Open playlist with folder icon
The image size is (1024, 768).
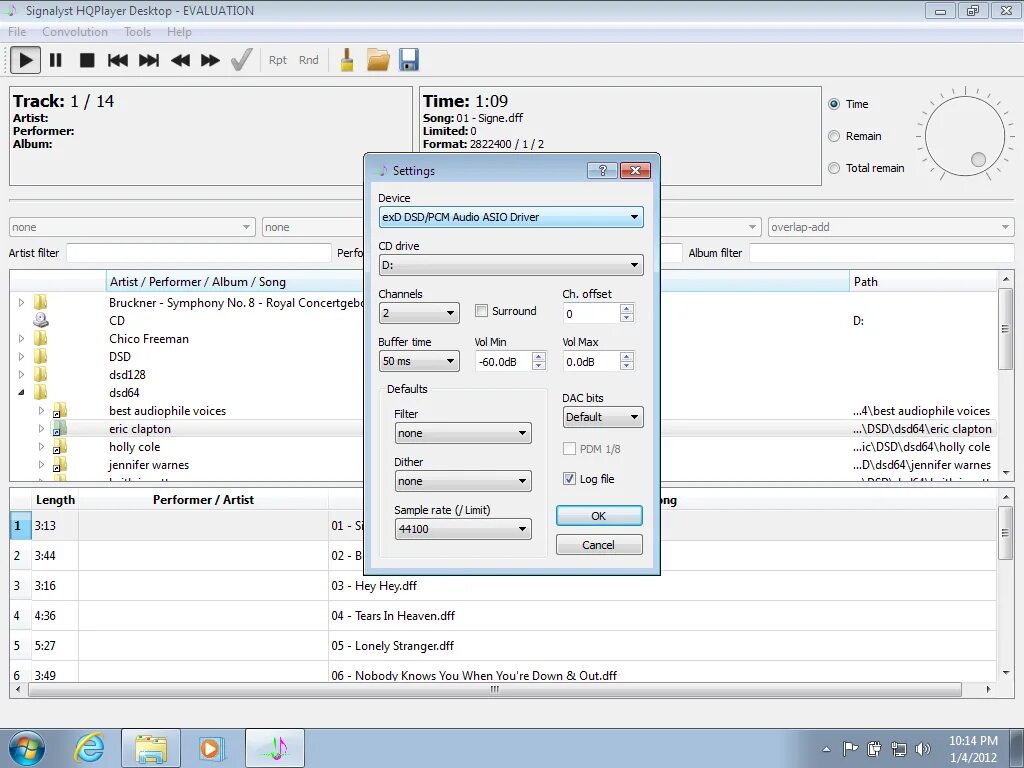click(378, 60)
